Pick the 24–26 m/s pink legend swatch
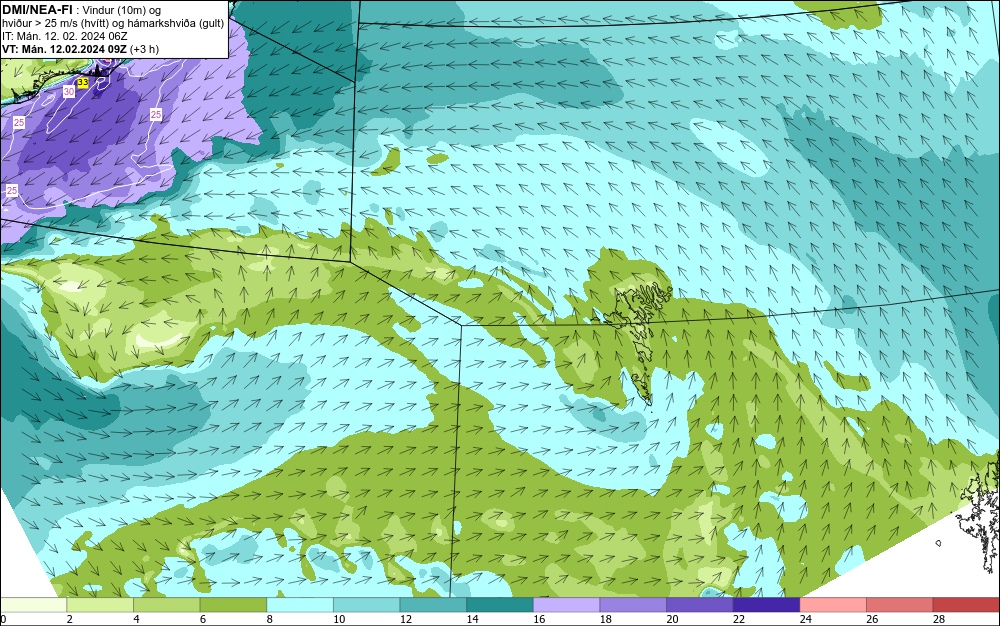This screenshot has width=1000, height=626. [833, 605]
